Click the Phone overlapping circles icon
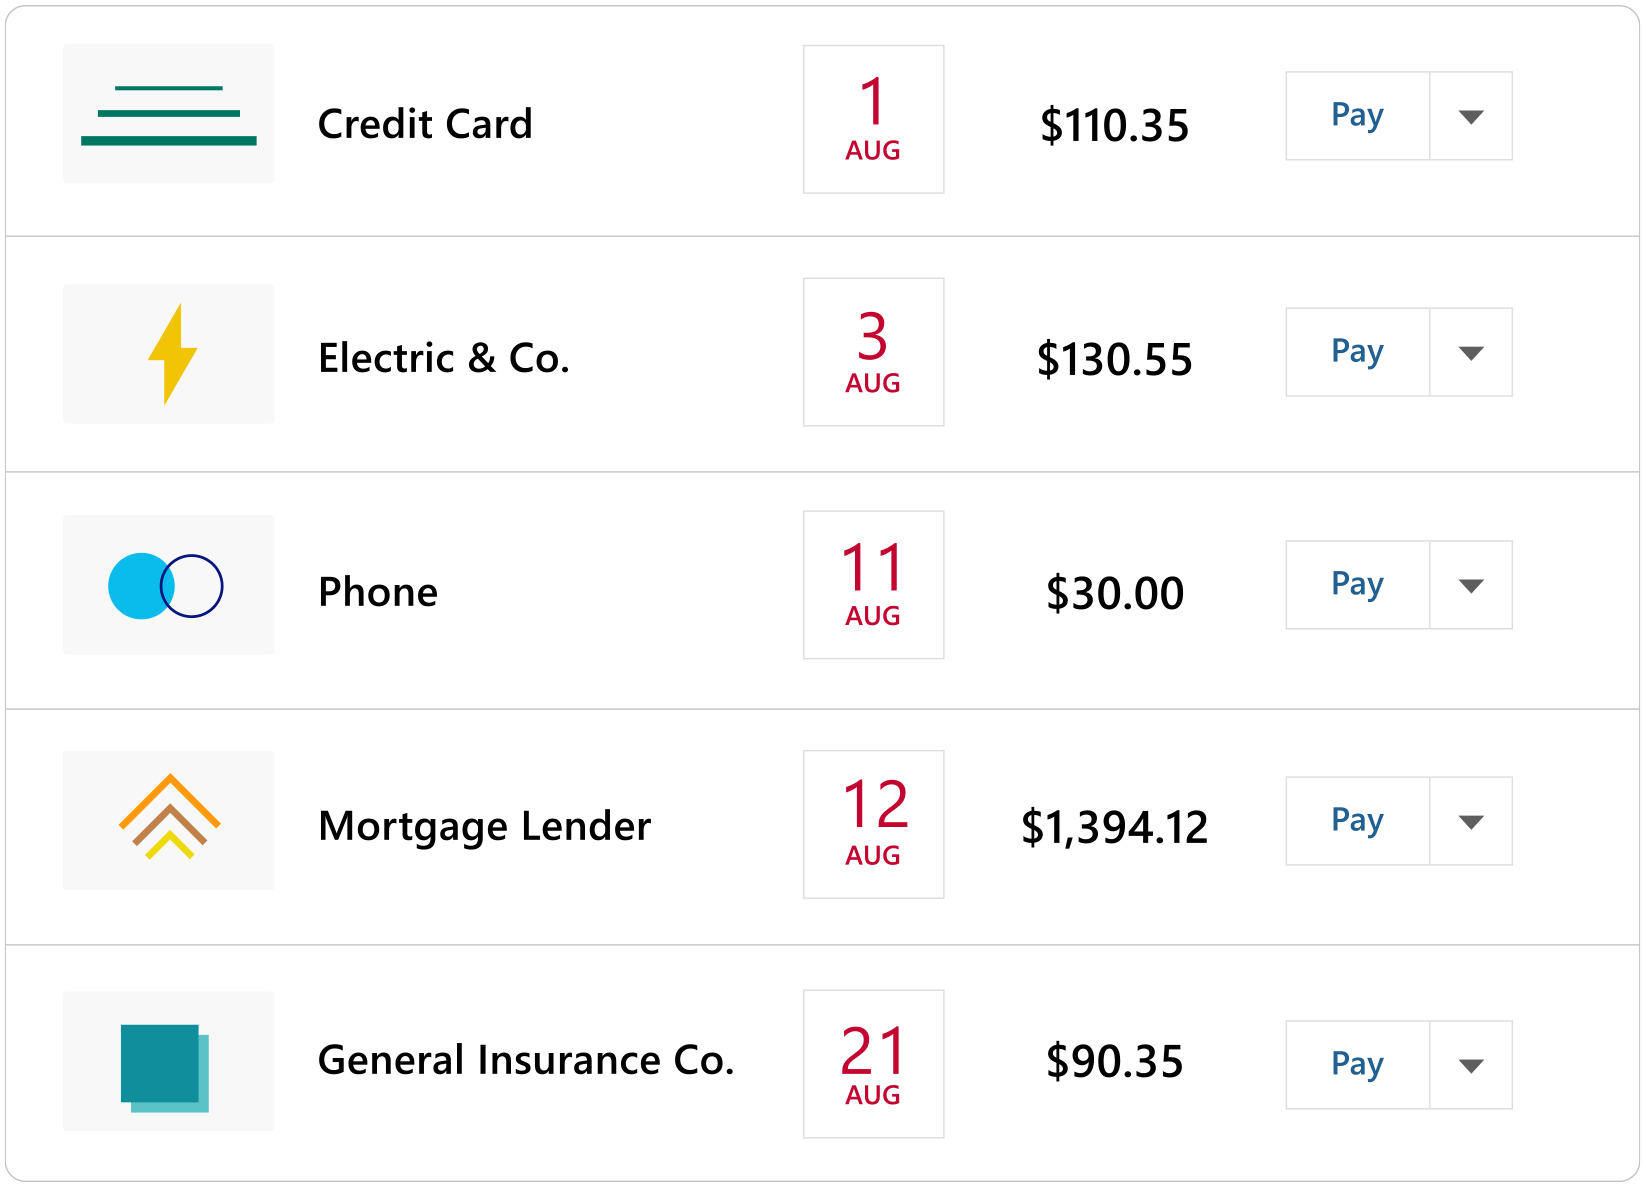This screenshot has width=1646, height=1187. (166, 586)
